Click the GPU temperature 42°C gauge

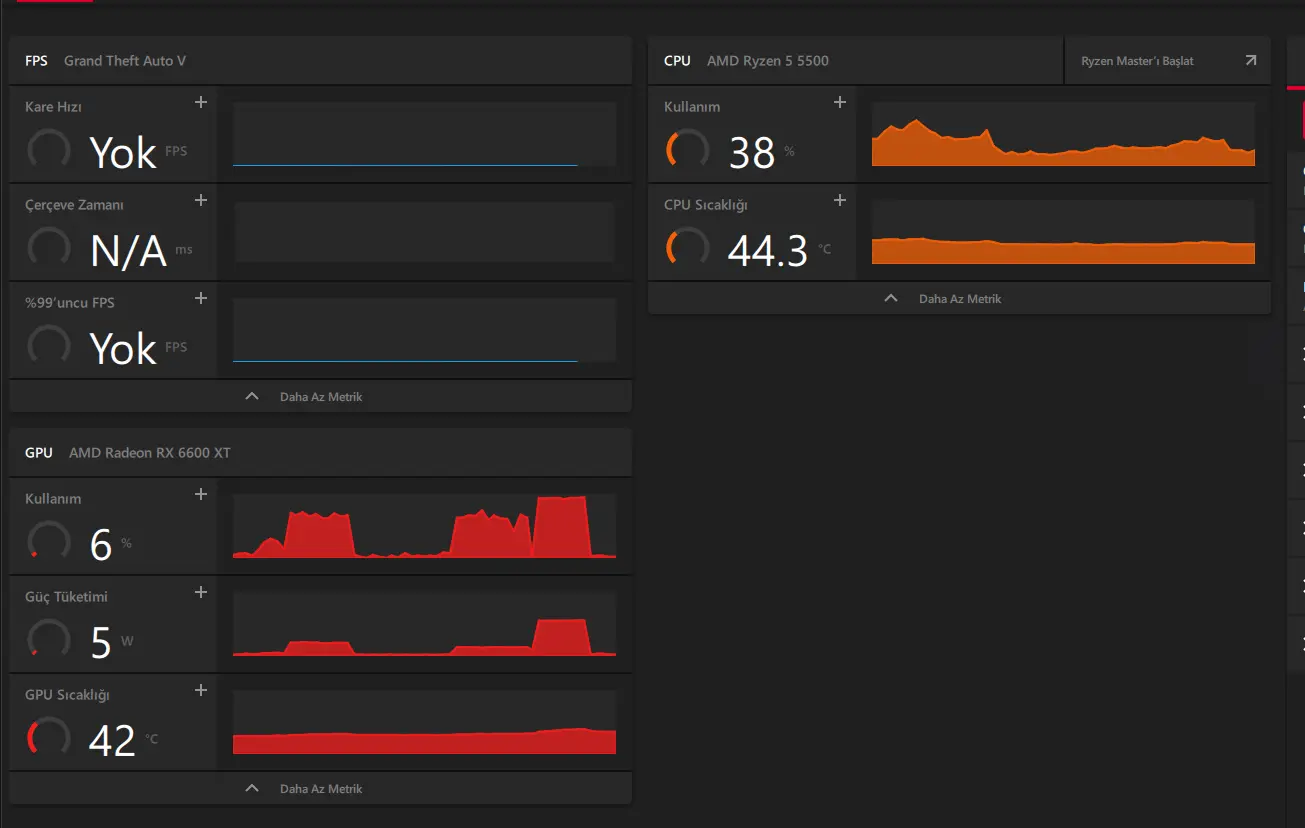pyautogui.click(x=48, y=738)
